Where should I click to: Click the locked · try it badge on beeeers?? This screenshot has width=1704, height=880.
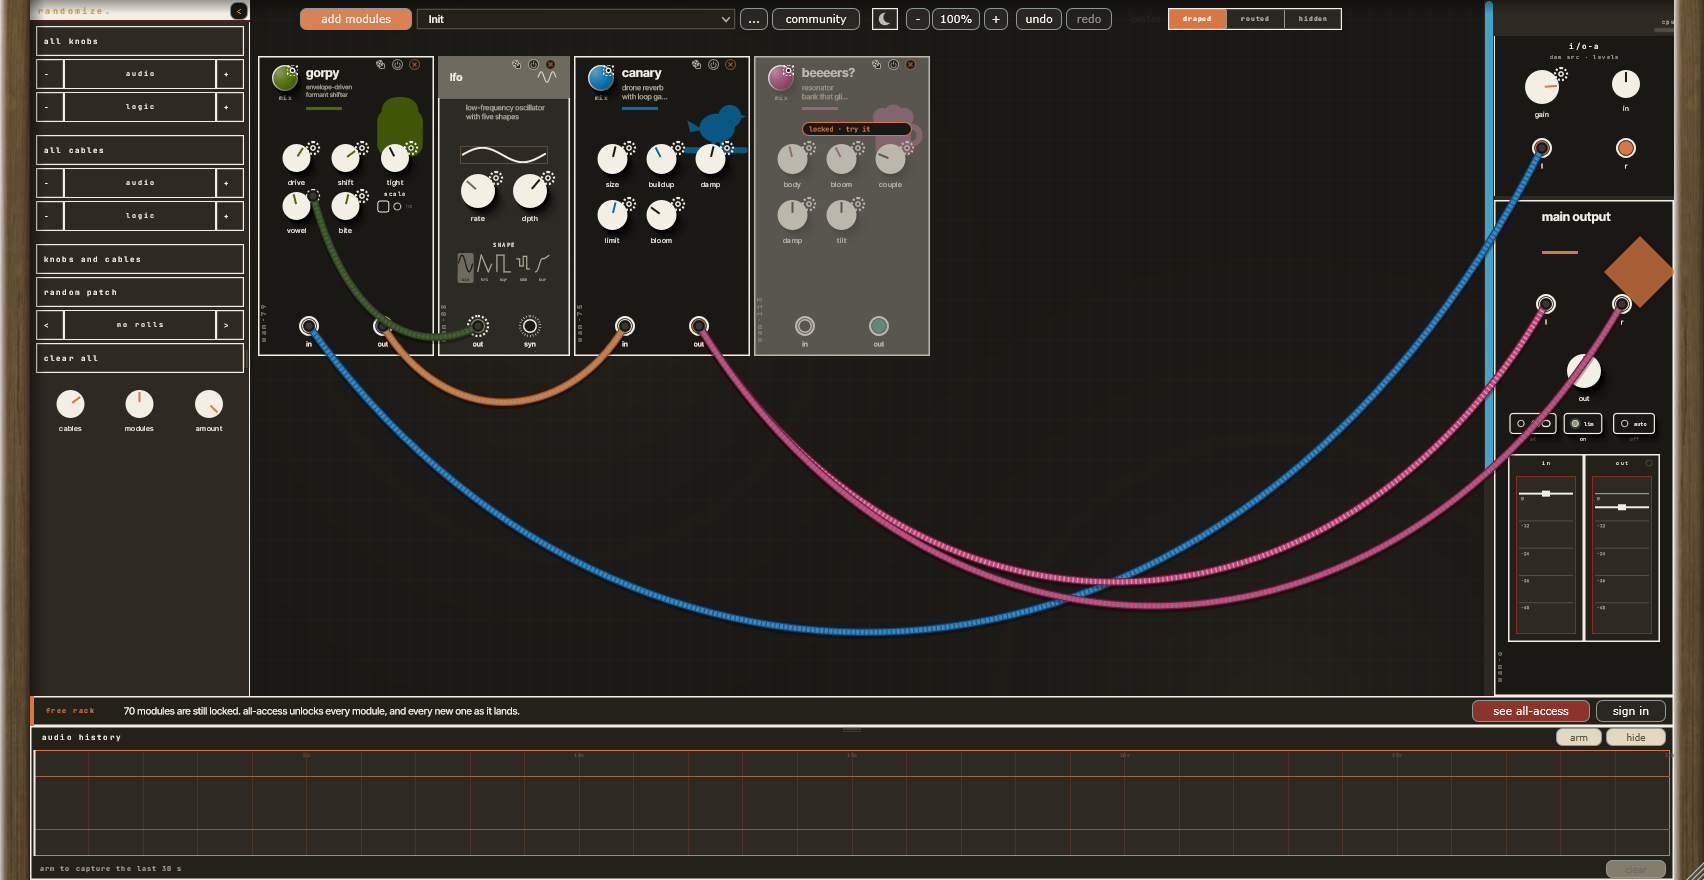click(x=856, y=129)
